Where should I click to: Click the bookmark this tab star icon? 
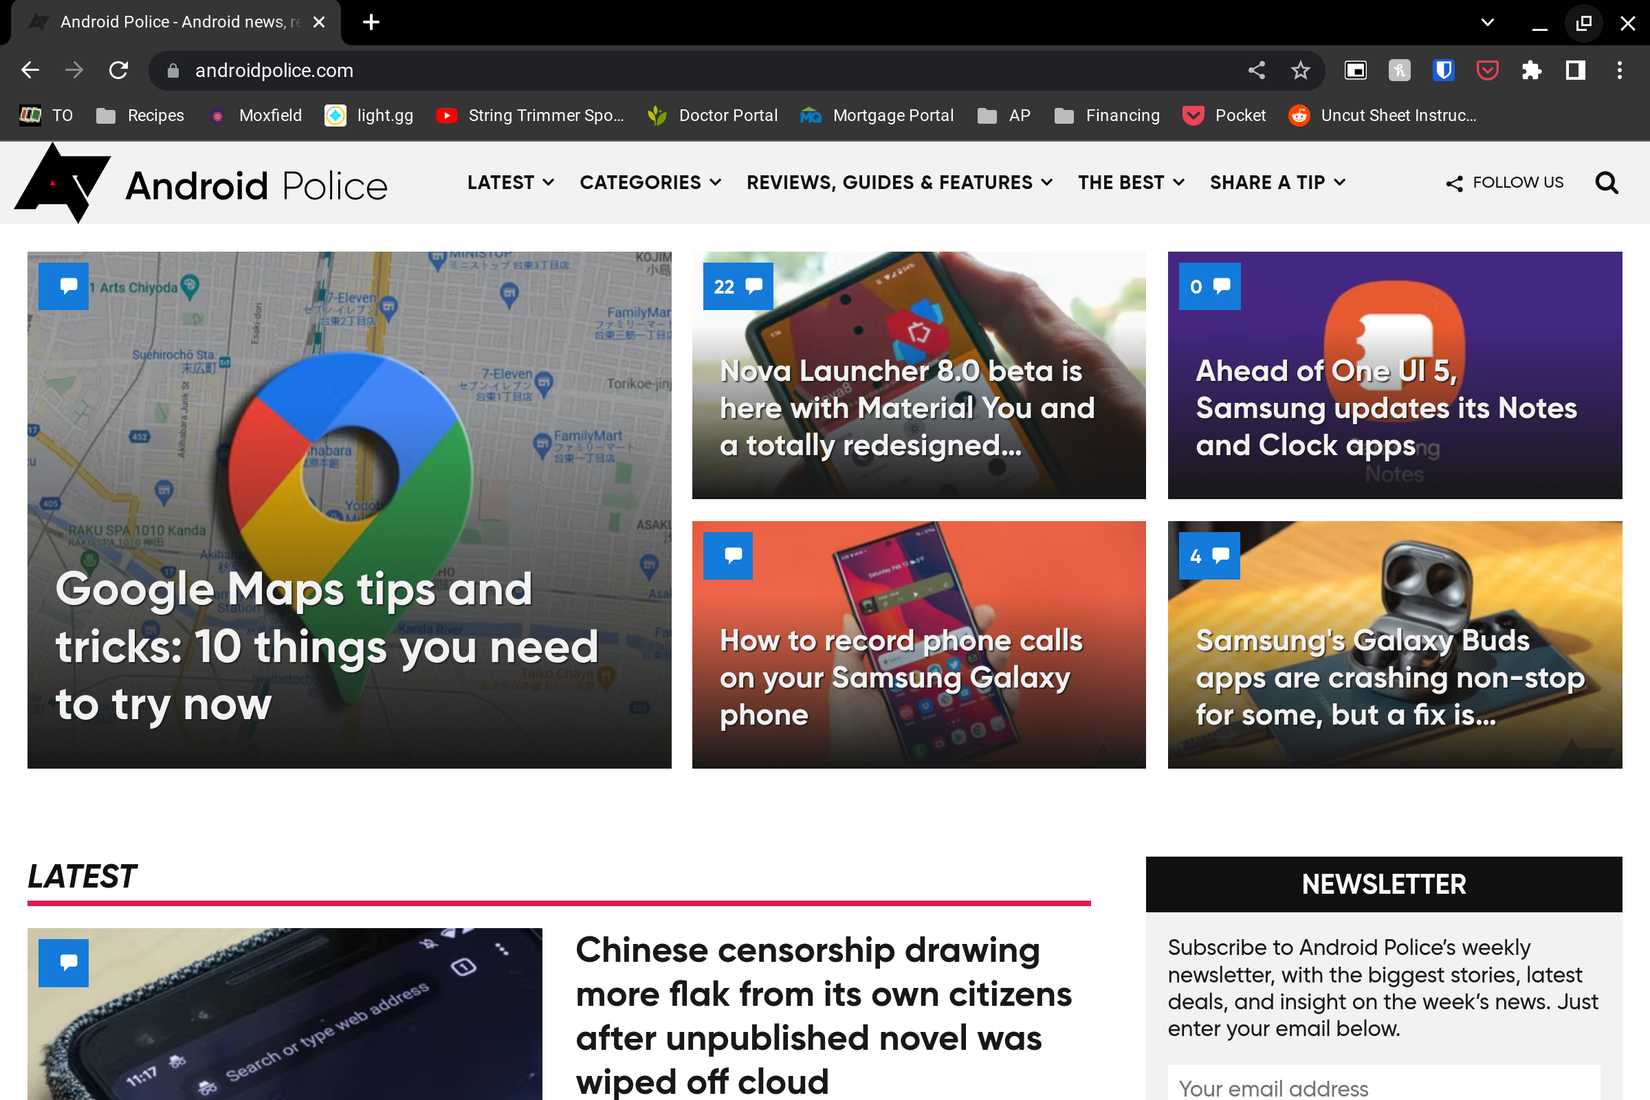[x=1300, y=70]
